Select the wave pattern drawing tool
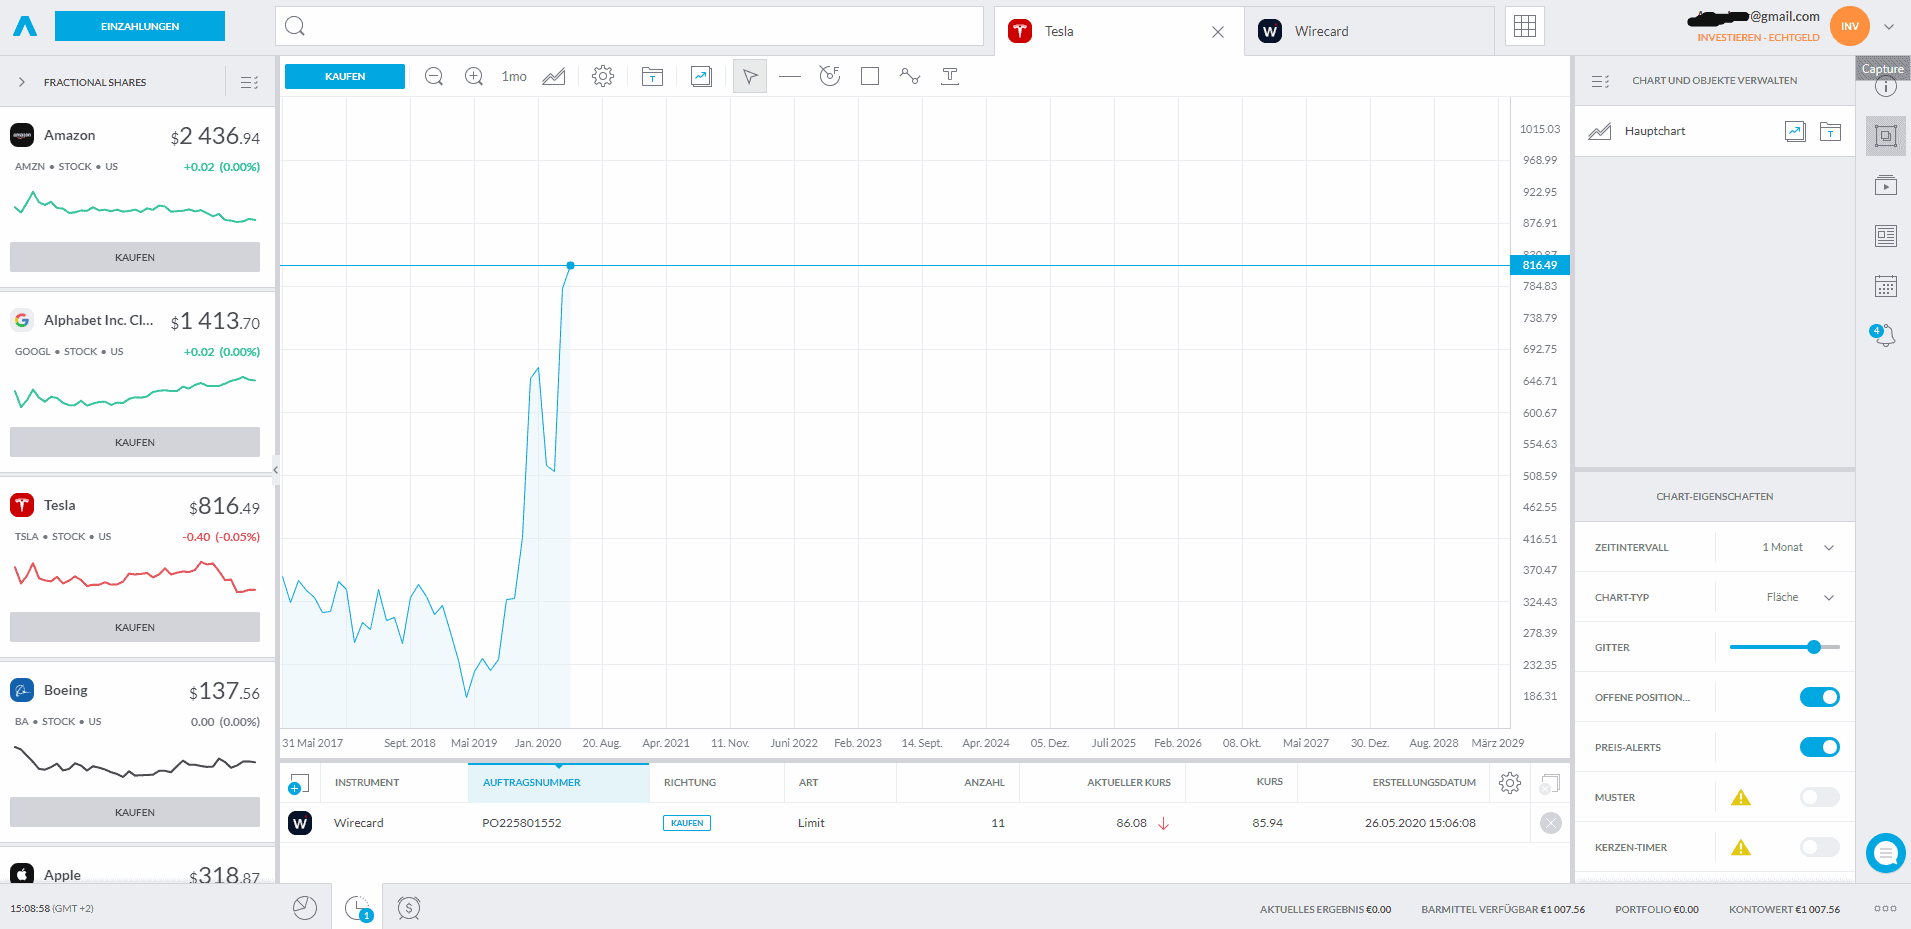 pyautogui.click(x=909, y=76)
